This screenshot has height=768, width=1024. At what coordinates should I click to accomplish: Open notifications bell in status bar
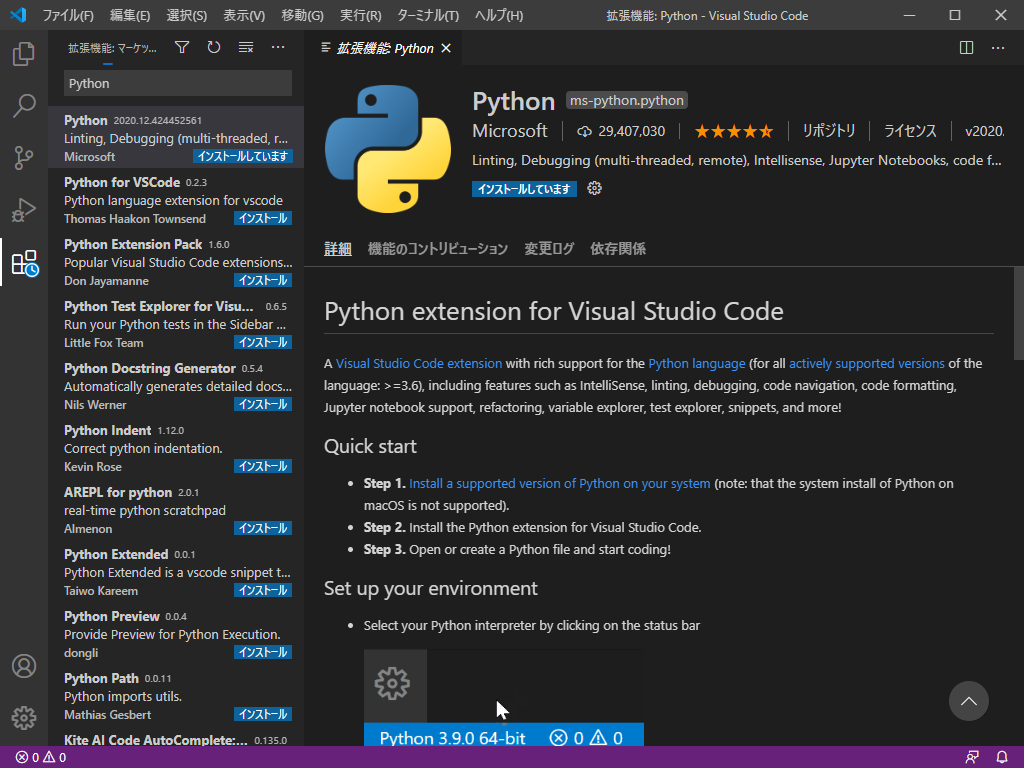(x=1002, y=758)
